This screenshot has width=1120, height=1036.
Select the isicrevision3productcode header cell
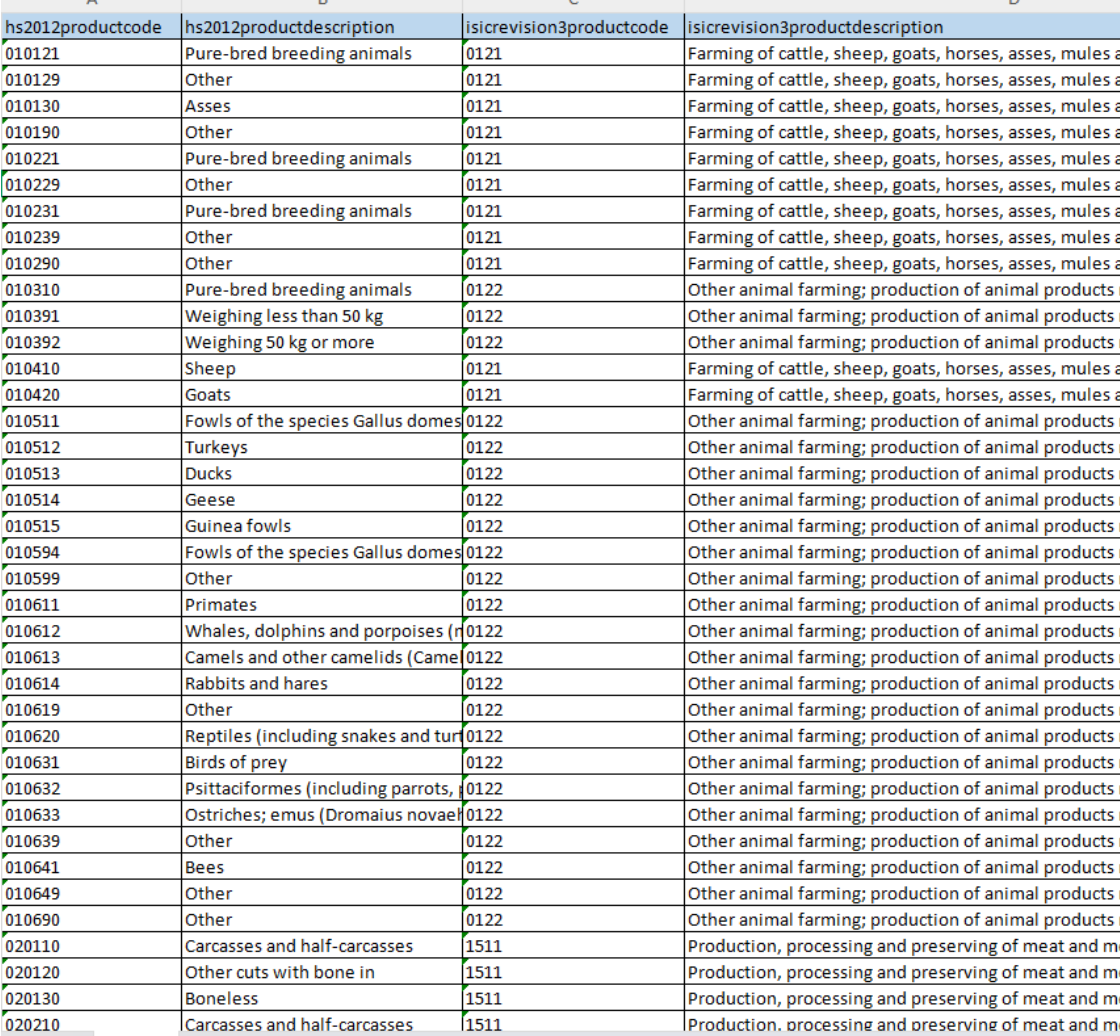click(574, 27)
